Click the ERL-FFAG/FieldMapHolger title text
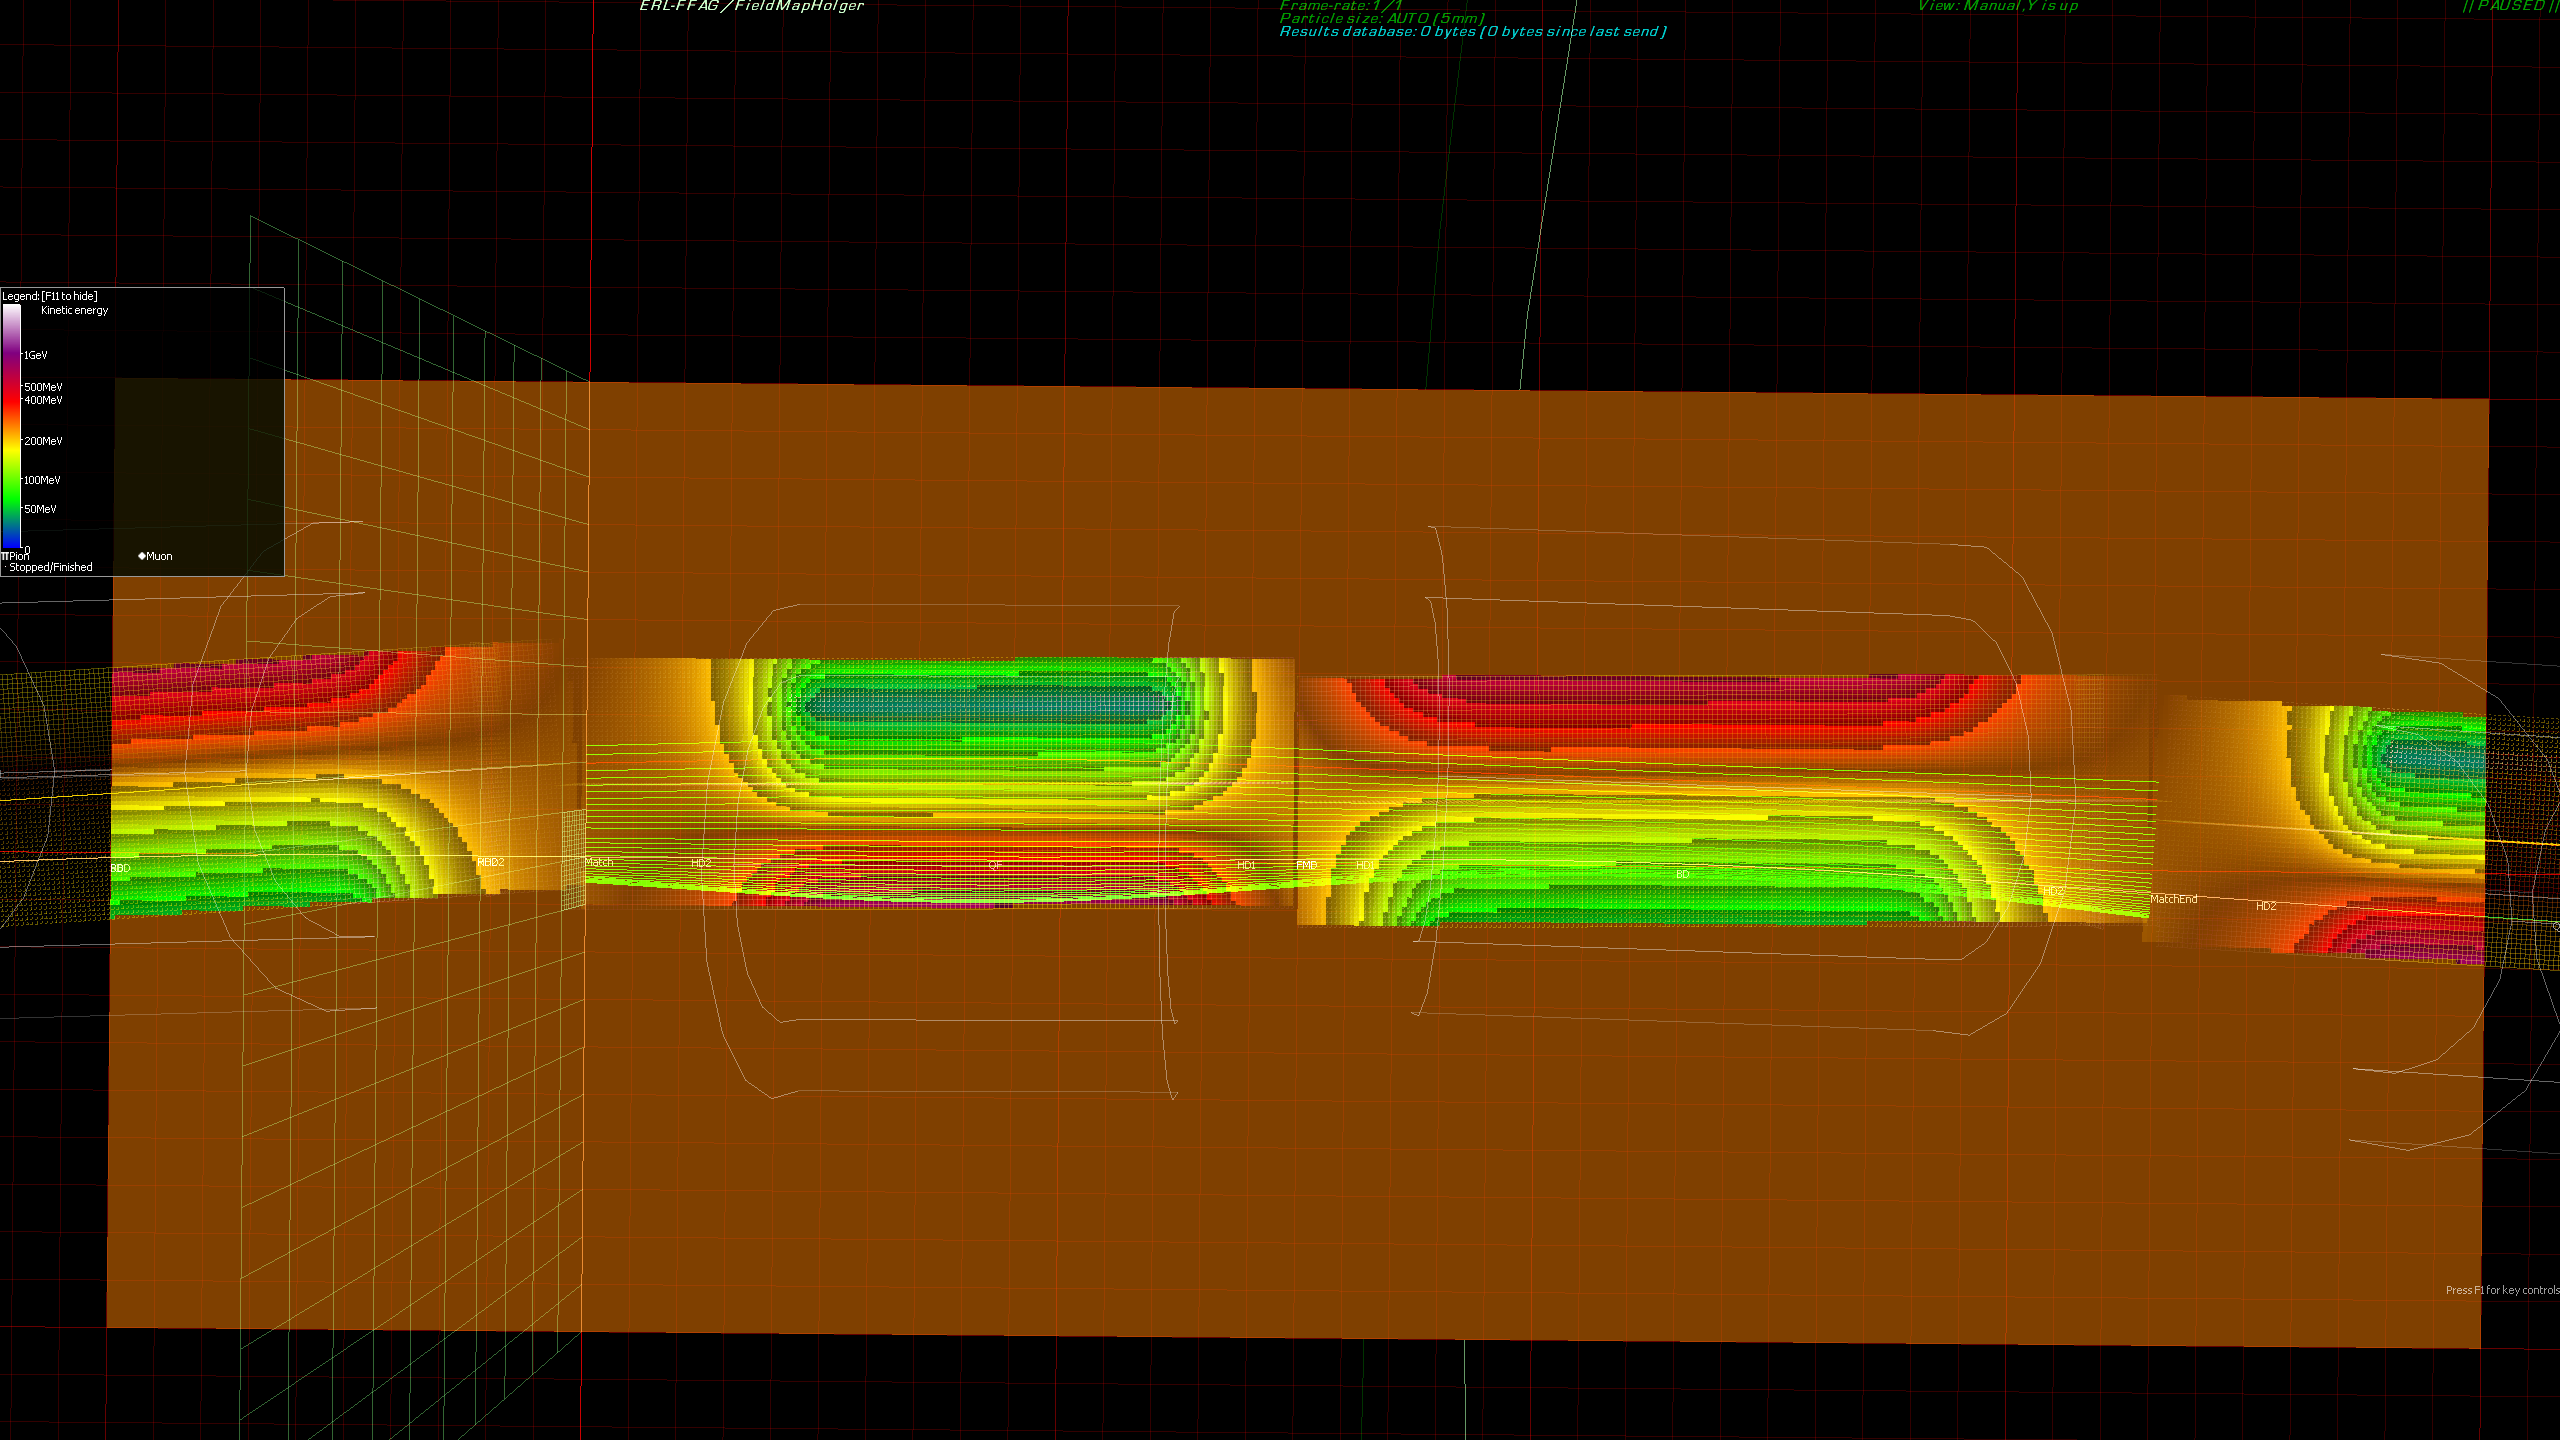Image resolution: width=2560 pixels, height=1440 pixels. 751,6
